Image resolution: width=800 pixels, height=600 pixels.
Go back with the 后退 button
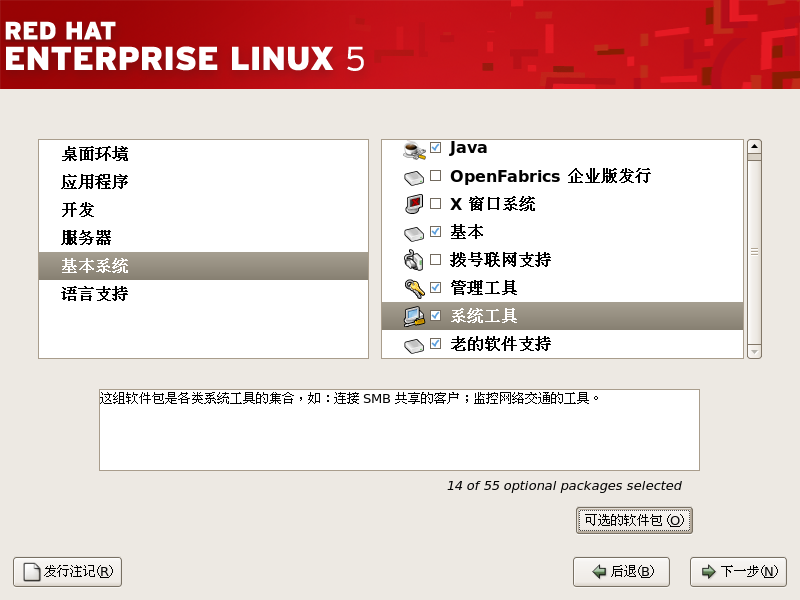tap(621, 572)
